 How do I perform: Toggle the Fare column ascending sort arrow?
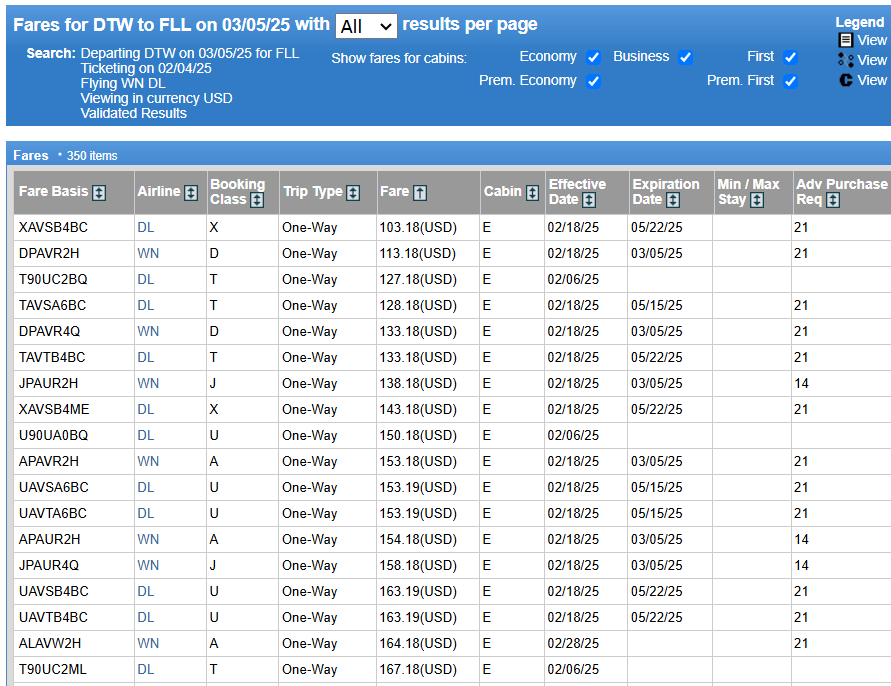pyautogui.click(x=420, y=193)
